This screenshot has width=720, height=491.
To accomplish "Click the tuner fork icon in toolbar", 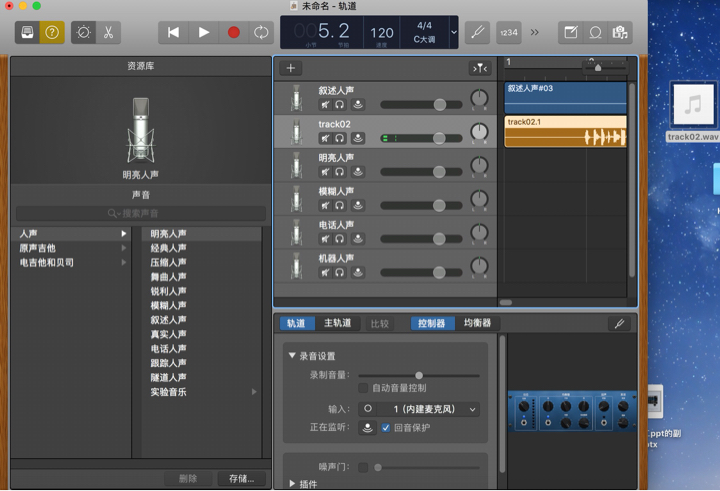I will [478, 32].
